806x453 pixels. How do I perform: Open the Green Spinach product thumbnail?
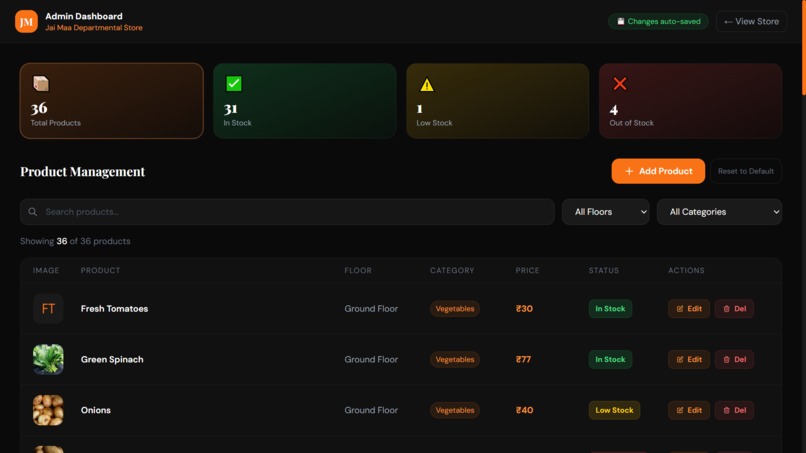[48, 359]
